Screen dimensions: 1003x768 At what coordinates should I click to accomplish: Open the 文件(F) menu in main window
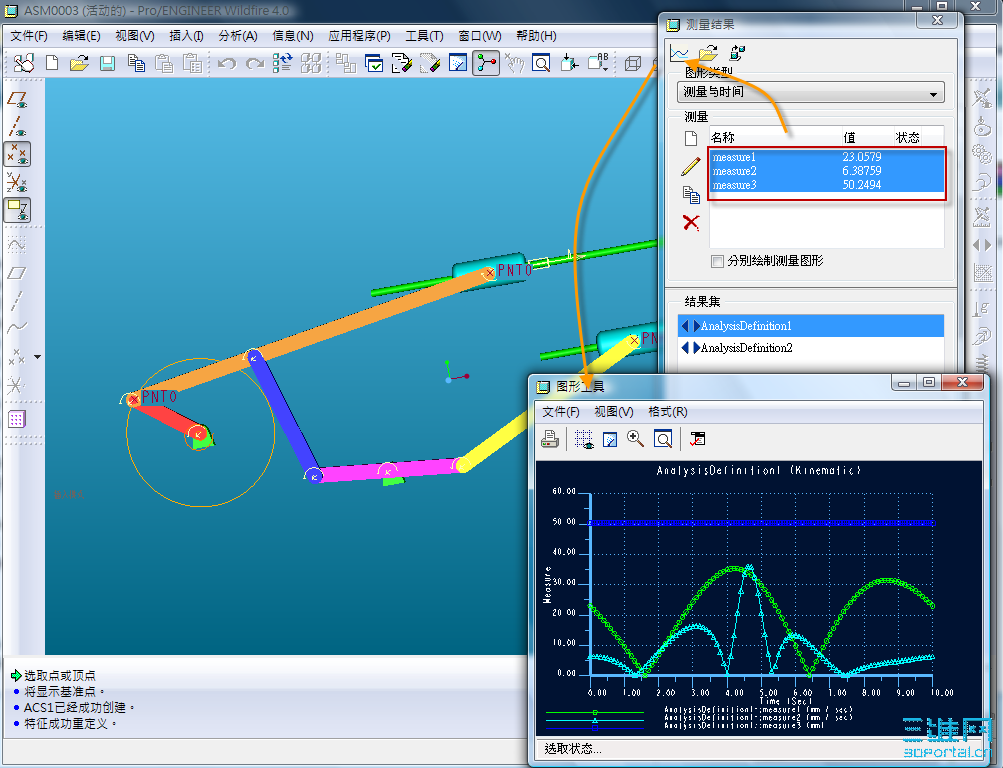tap(29, 36)
